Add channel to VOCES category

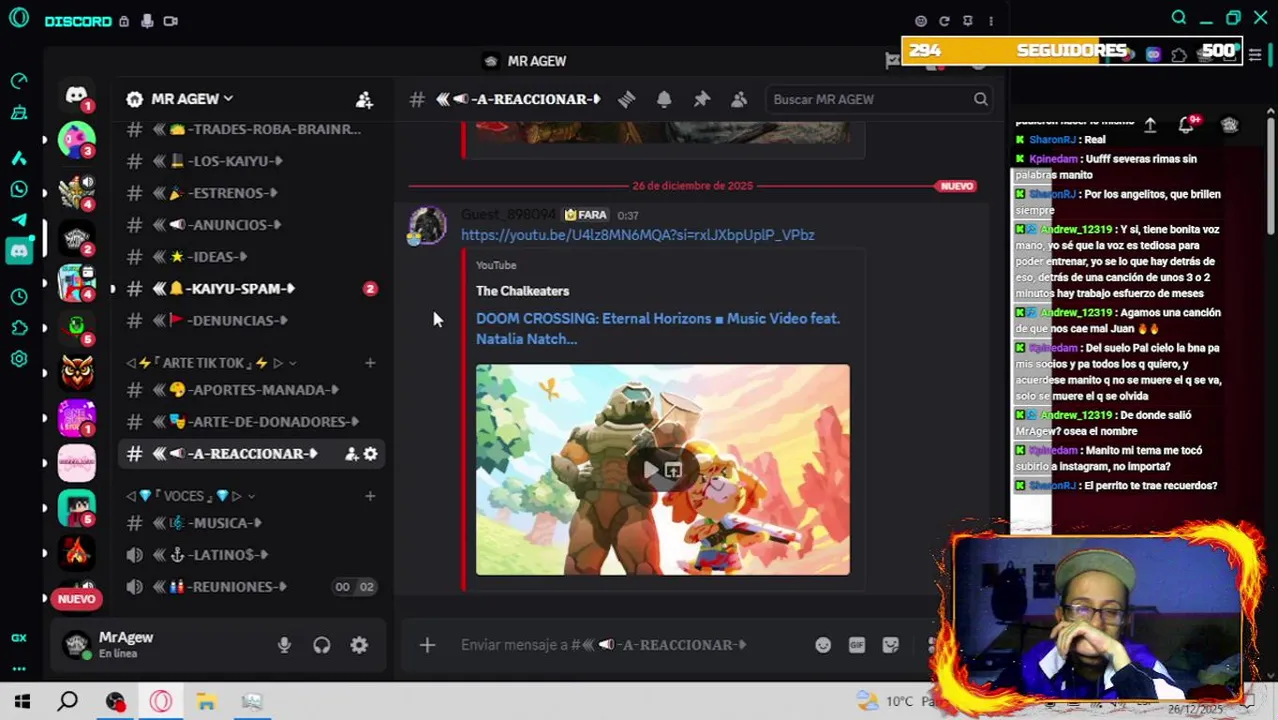(370, 496)
